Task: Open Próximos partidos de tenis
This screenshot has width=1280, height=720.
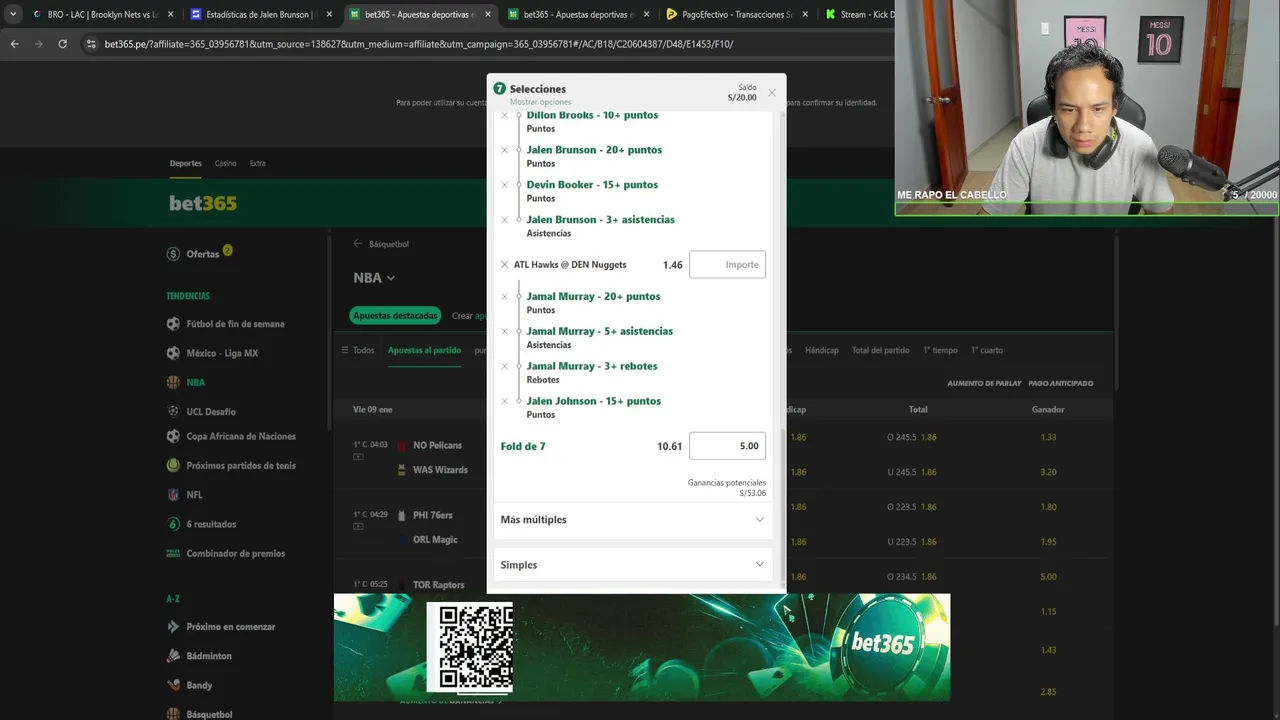Action: pos(241,465)
